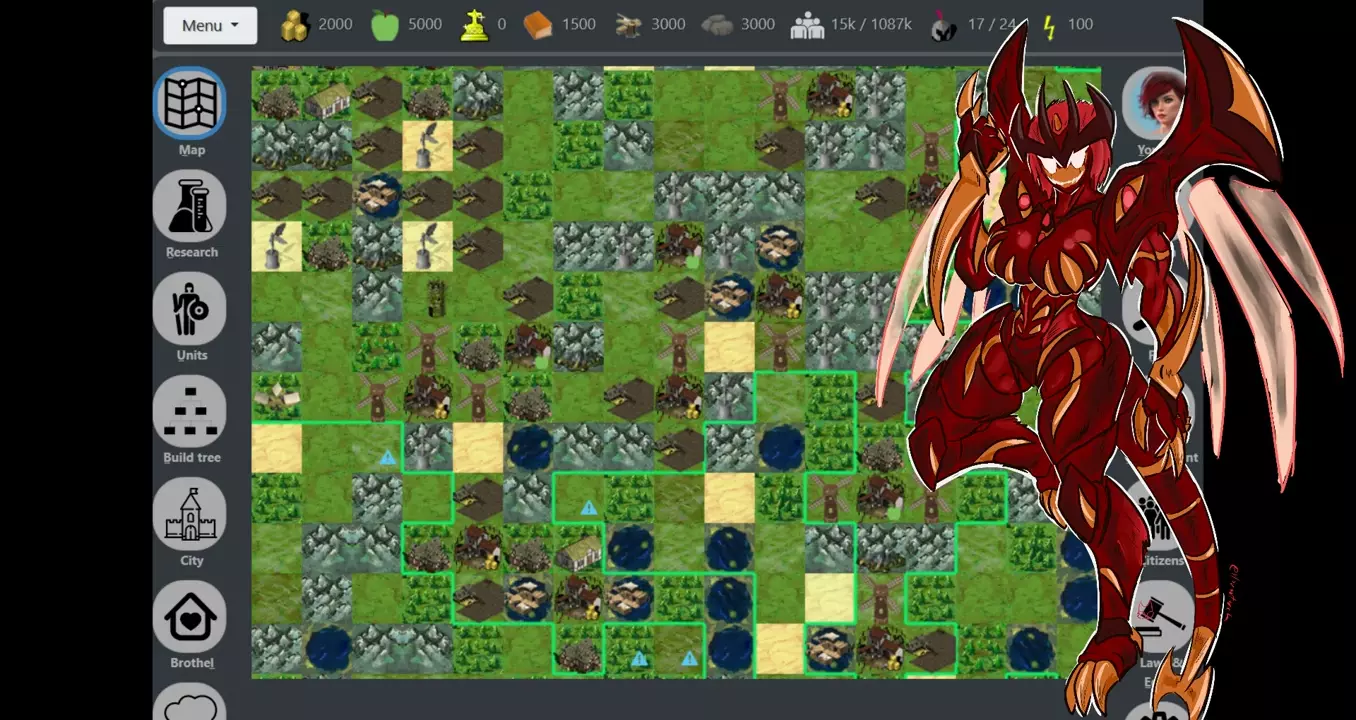Click the stone resource icon
Screen dimensions: 1356x720
[717, 25]
